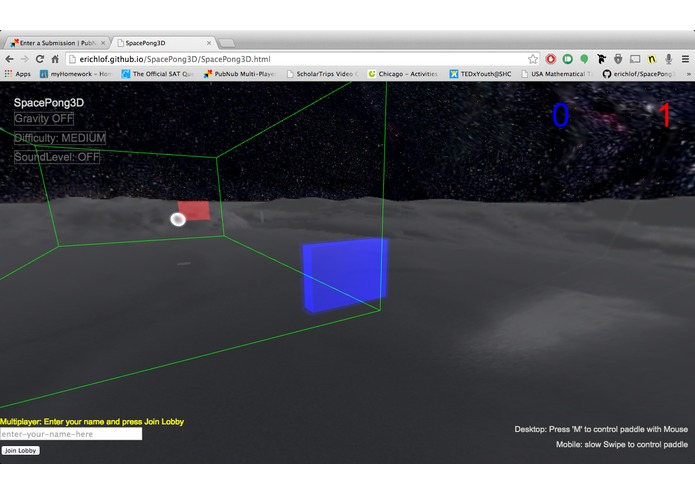
Task: Close the Enter a Submission tab
Action: click(103, 43)
